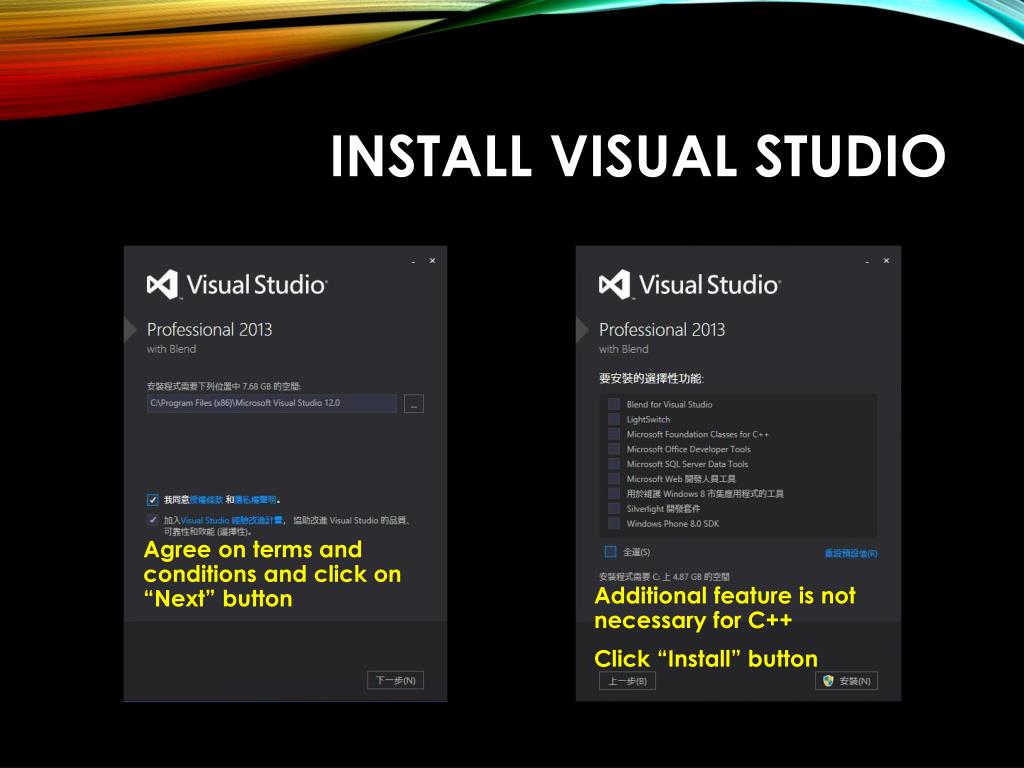
Task: Click the Next 下一步(N) button
Action: point(396,680)
